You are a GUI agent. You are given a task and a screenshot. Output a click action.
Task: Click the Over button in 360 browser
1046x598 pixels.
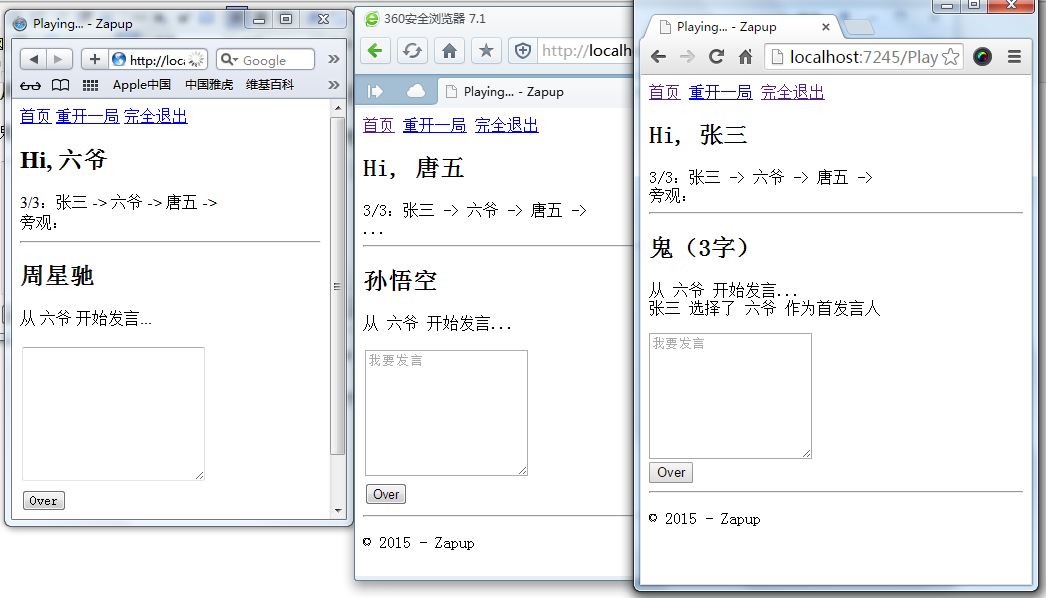[386, 494]
